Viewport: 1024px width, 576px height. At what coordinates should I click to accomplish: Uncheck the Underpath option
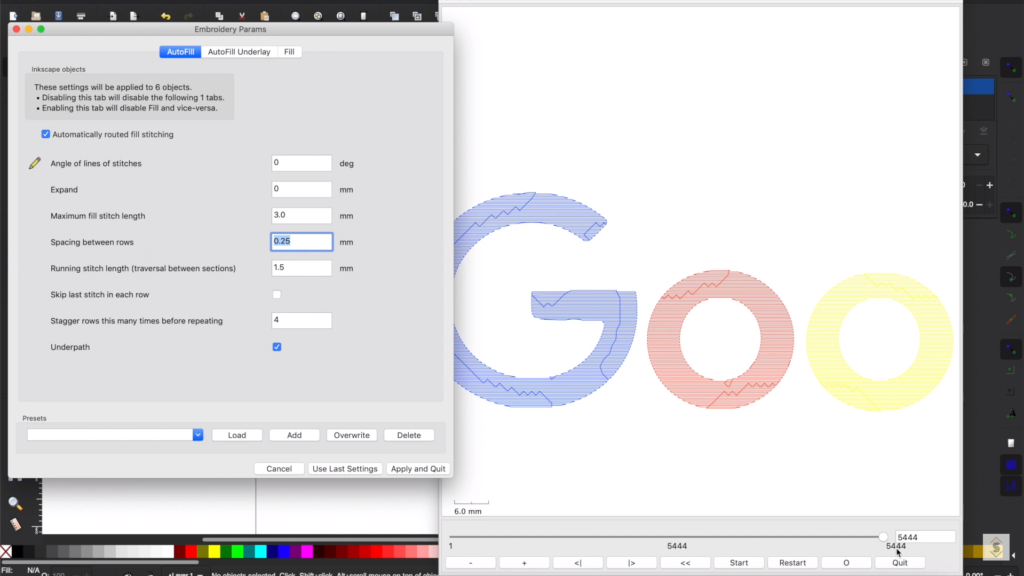click(x=277, y=347)
